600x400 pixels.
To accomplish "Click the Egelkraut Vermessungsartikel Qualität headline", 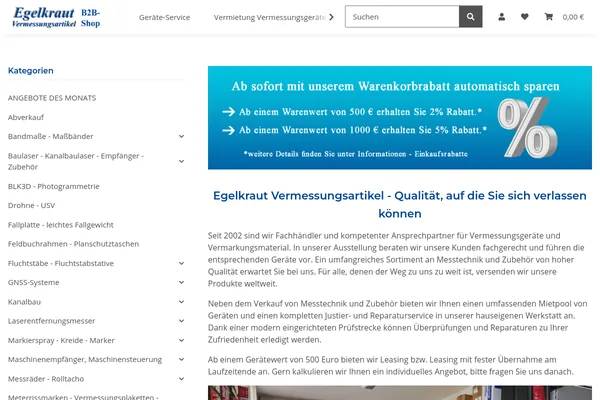I will pos(400,204).
